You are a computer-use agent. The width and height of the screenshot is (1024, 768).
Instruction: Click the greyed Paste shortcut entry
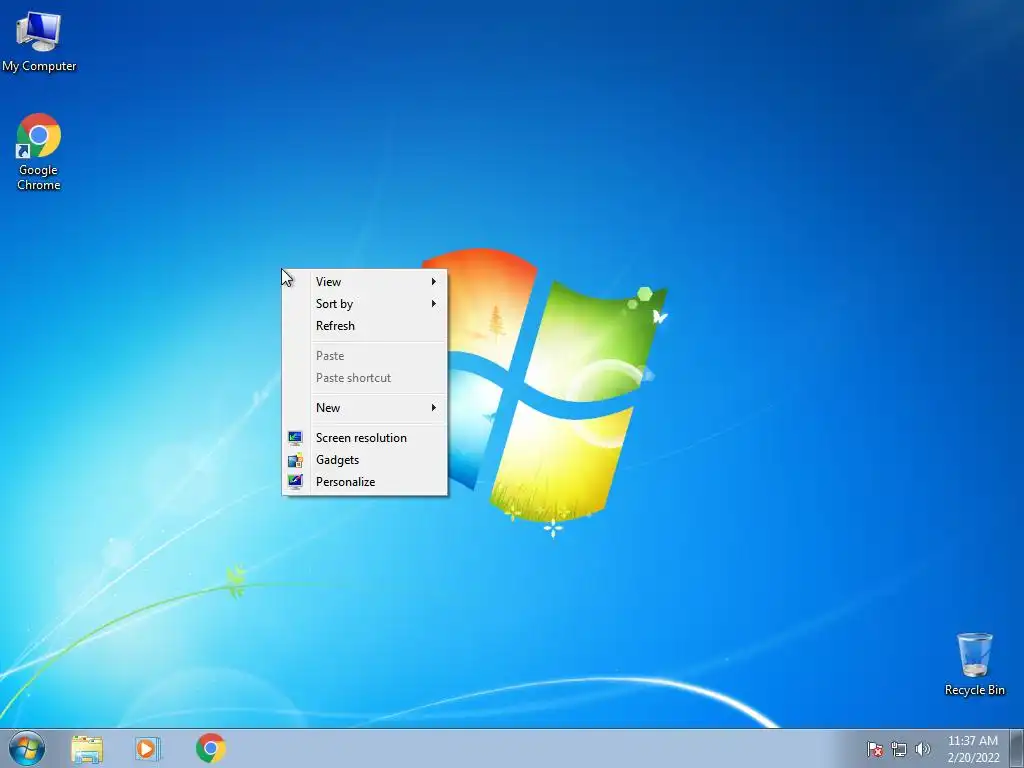tap(364, 378)
